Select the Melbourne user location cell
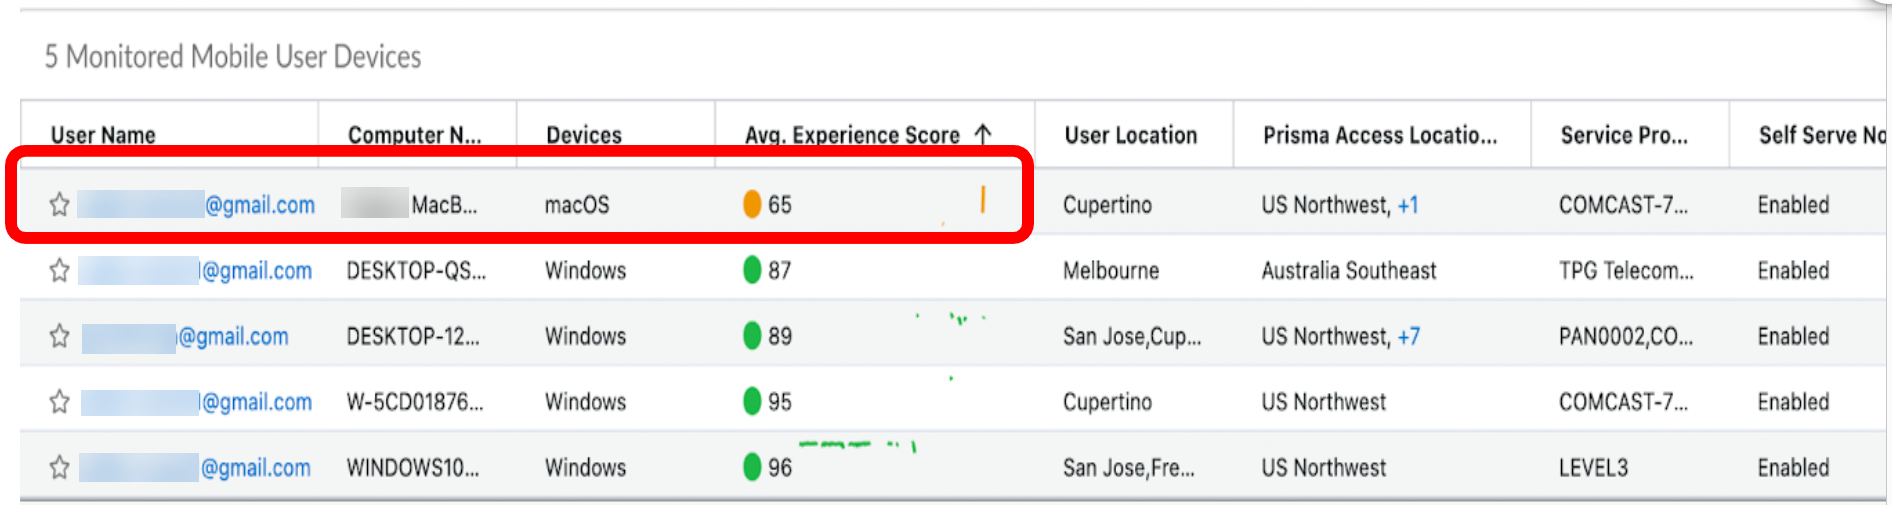This screenshot has height=505, width=1892. [1110, 271]
